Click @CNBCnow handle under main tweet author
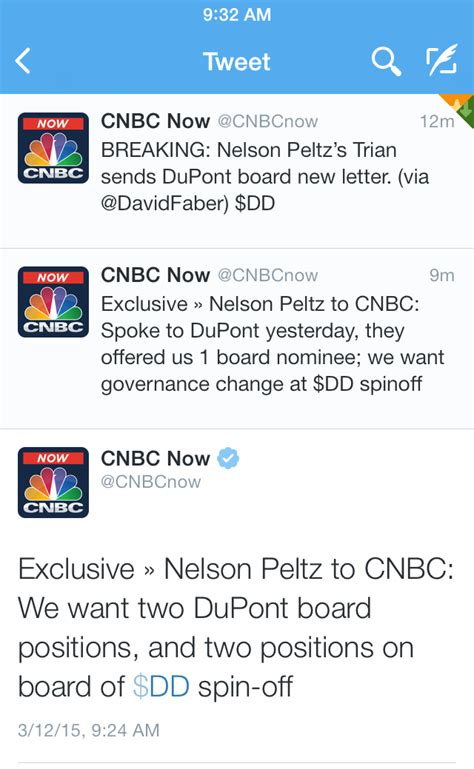This screenshot has width=474, height=769. (x=151, y=482)
